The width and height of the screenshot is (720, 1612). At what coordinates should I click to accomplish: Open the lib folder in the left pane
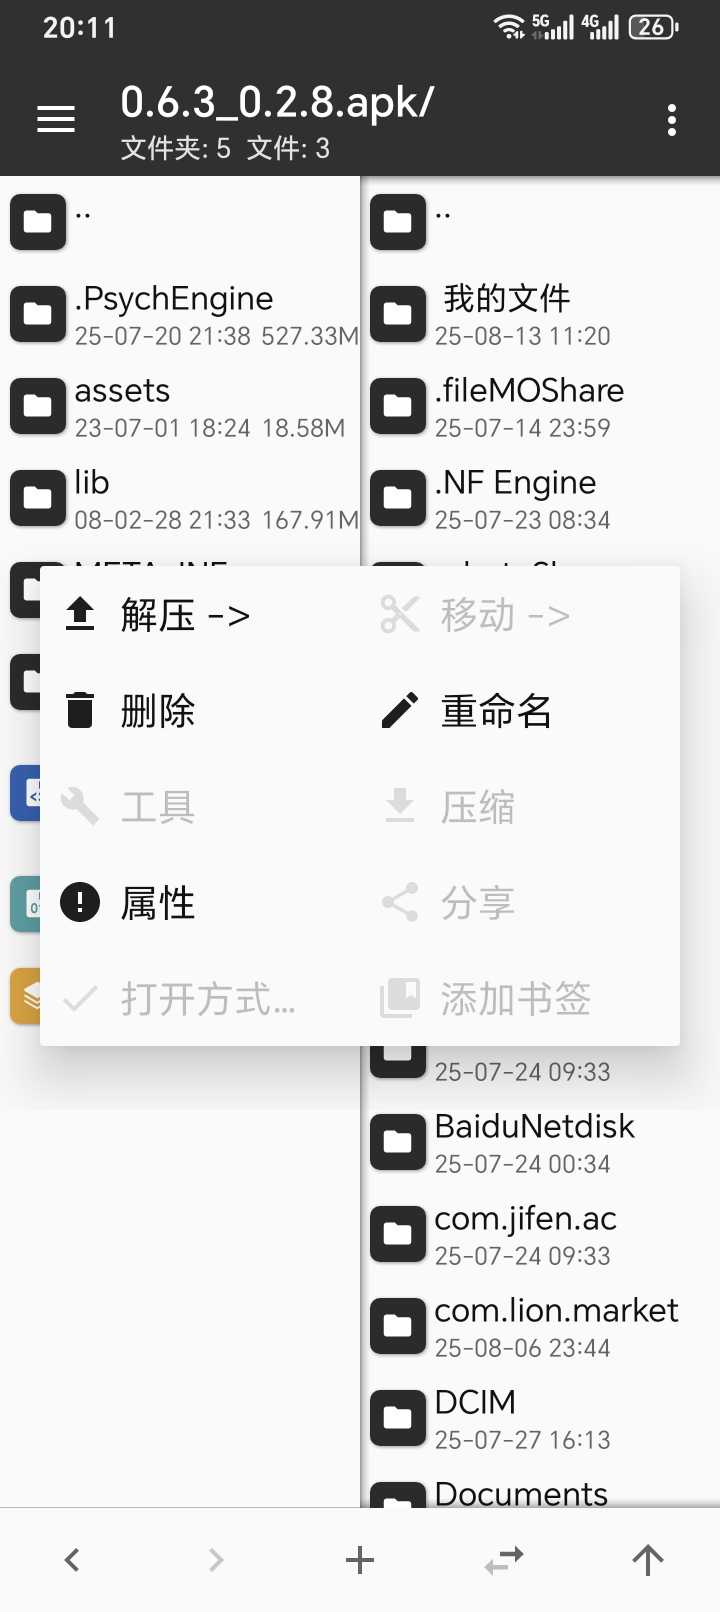click(180, 498)
